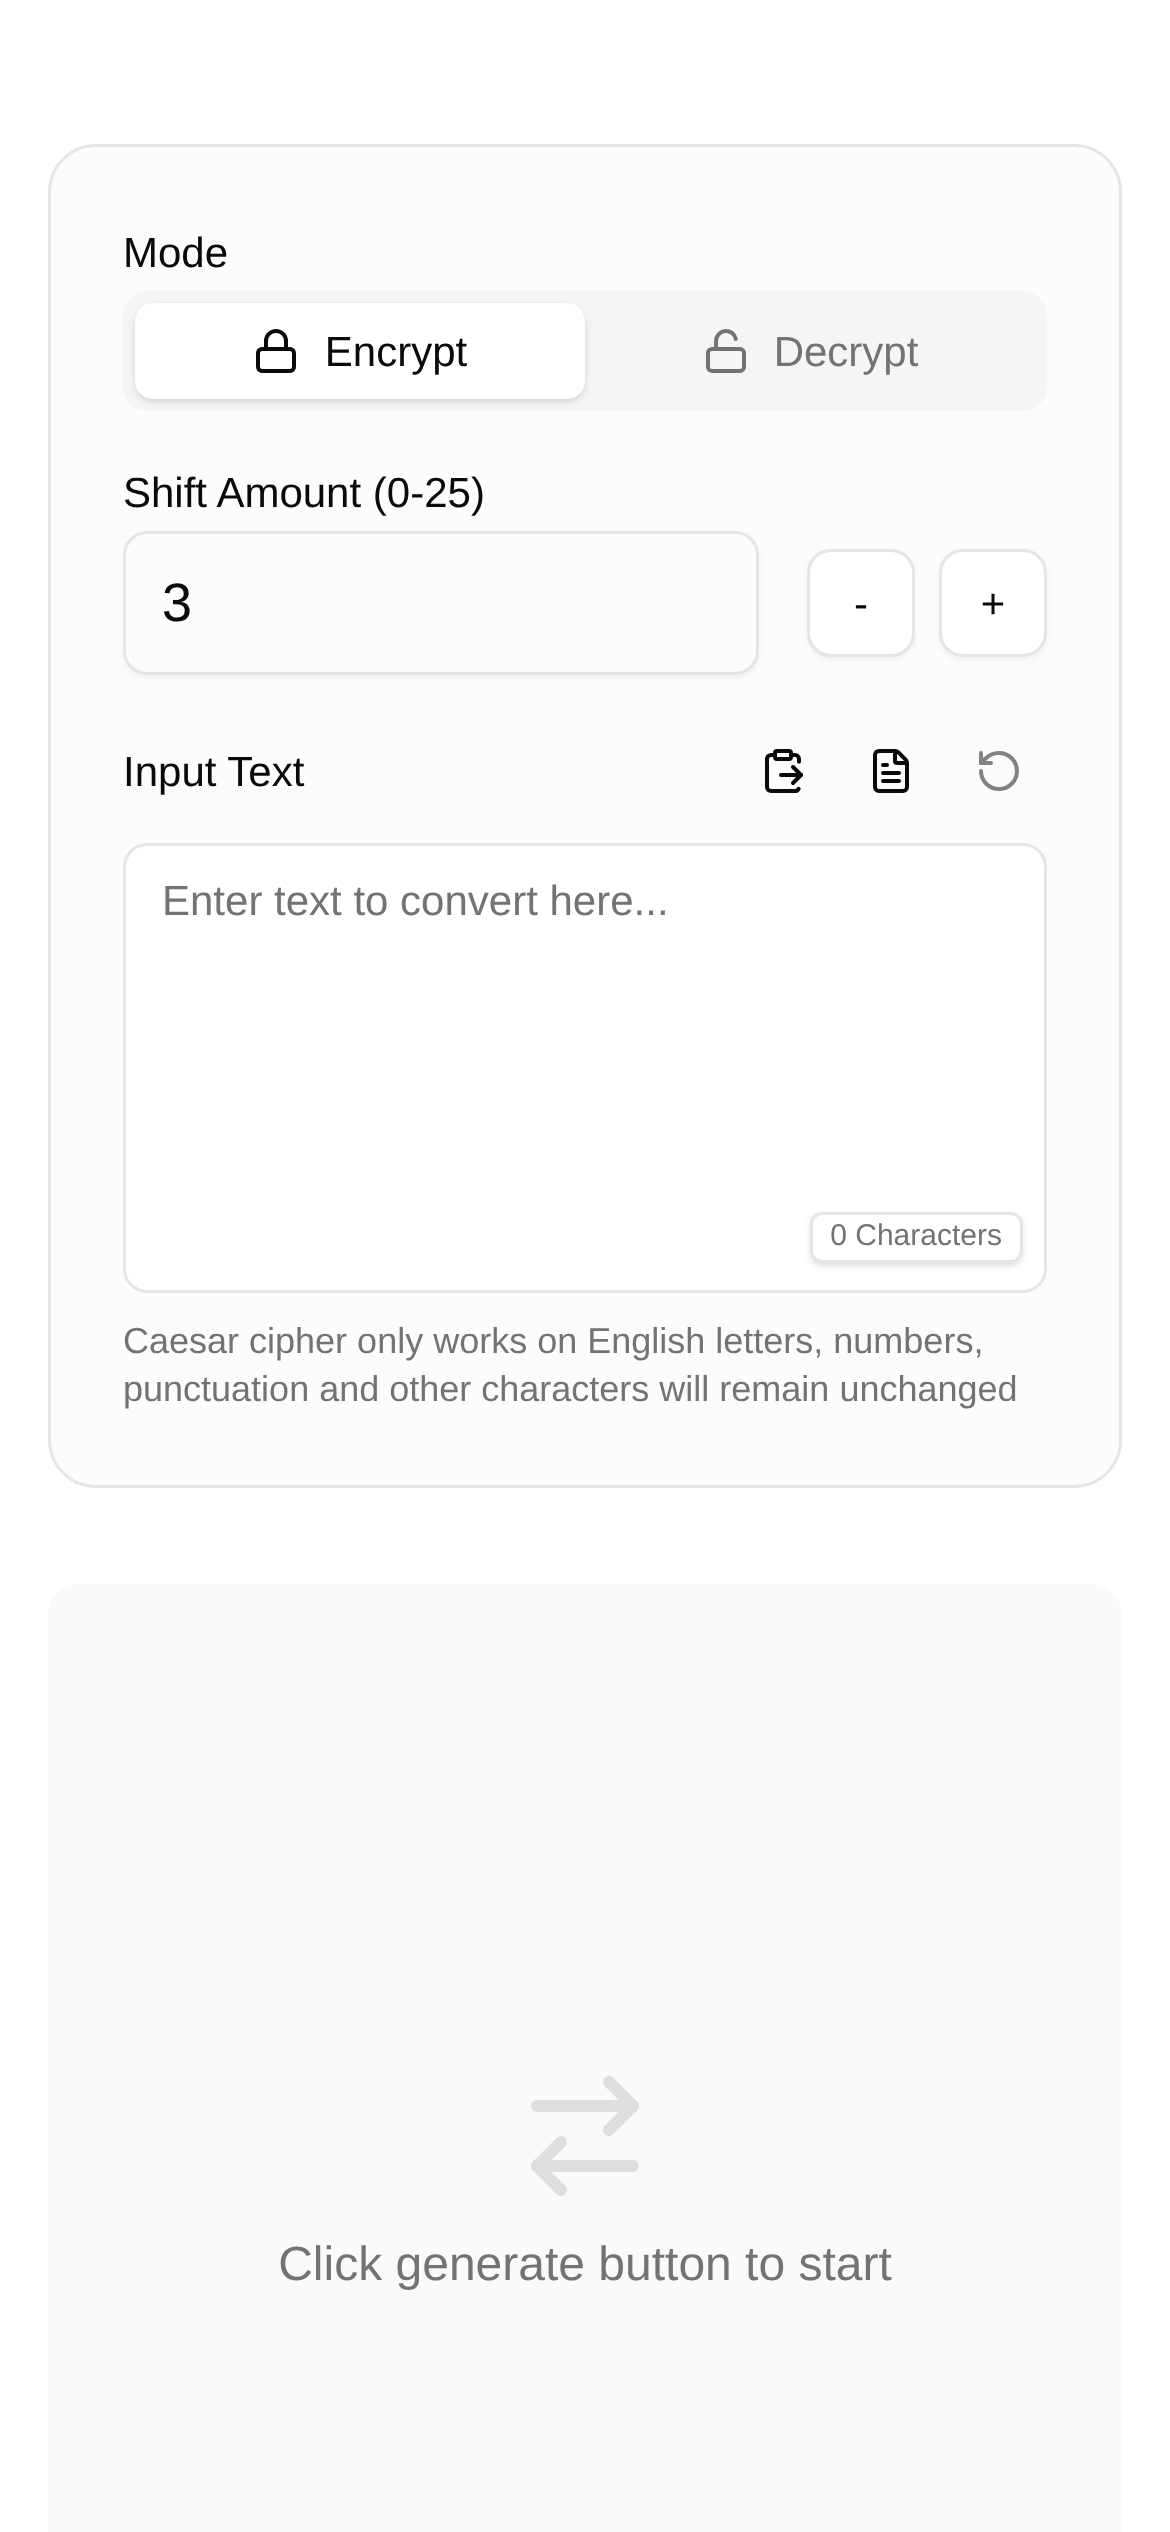This screenshot has width=1170, height=2532.
Task: Click the Shift Amount (0-25) label
Action: tap(303, 493)
